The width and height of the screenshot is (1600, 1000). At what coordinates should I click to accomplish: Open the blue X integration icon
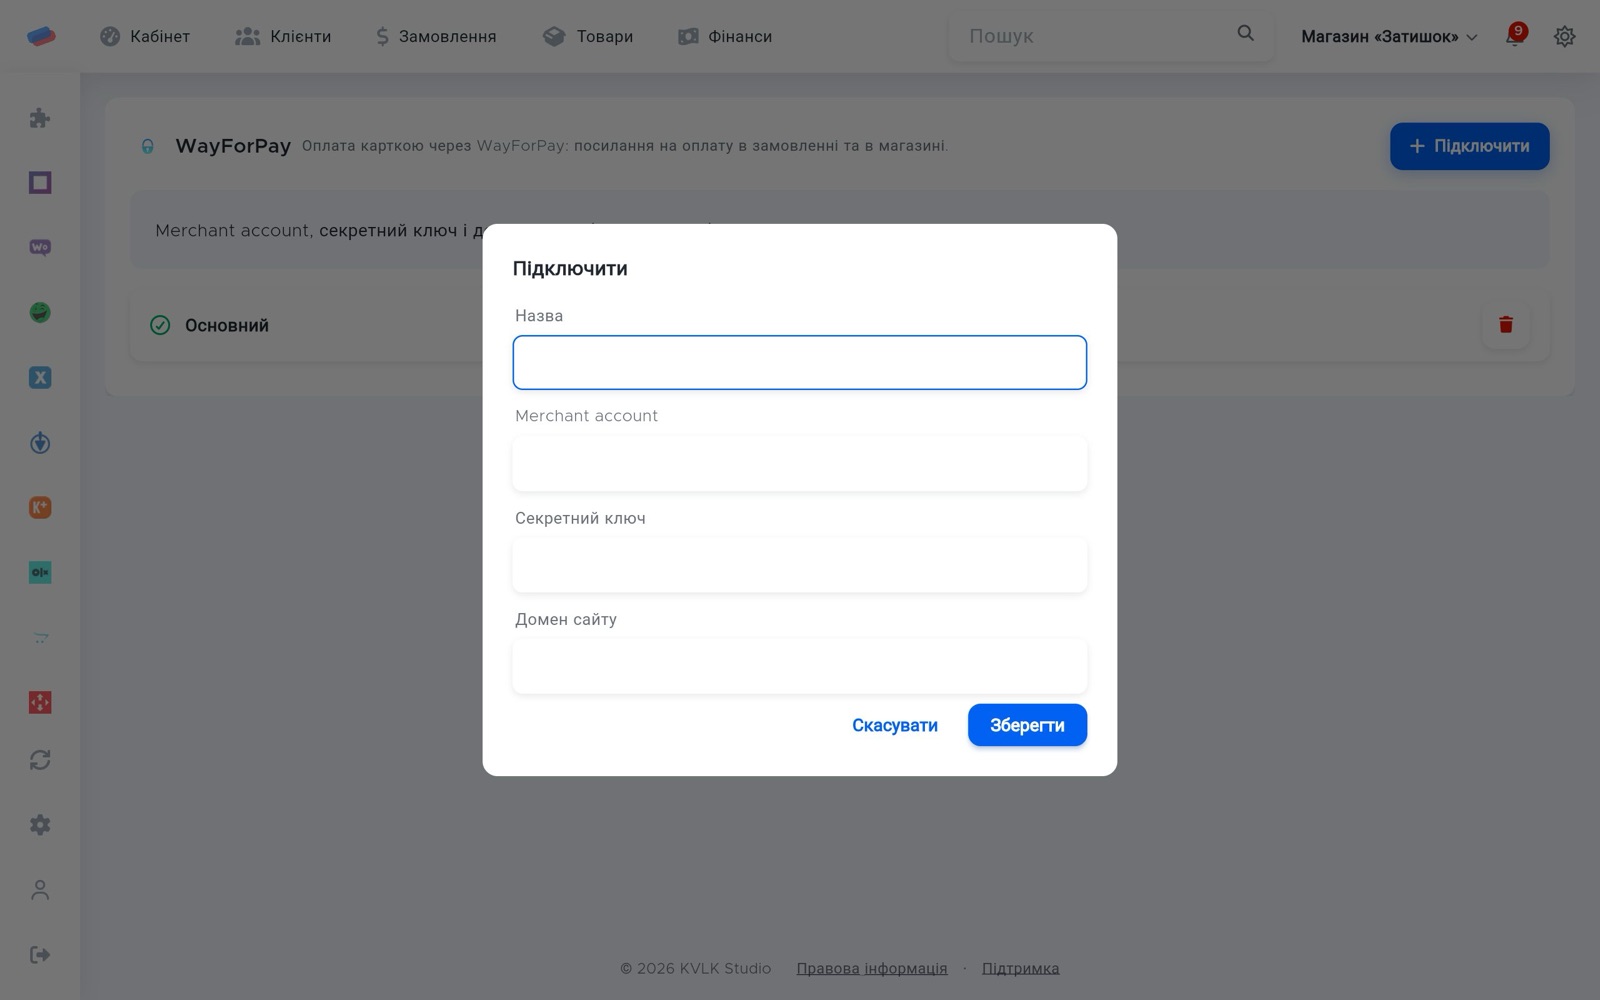[40, 378]
